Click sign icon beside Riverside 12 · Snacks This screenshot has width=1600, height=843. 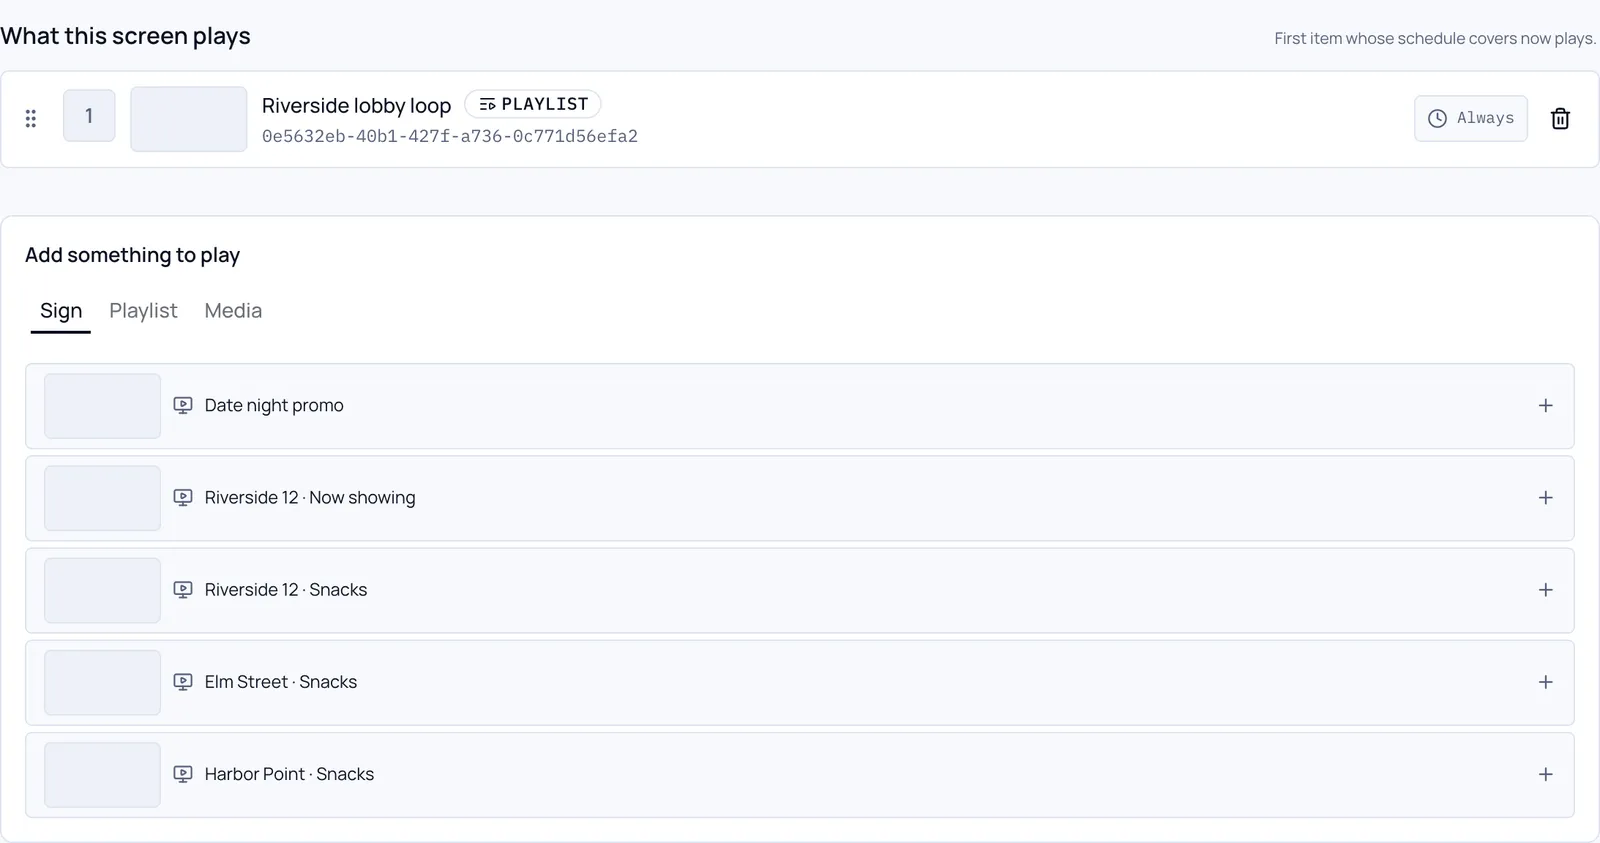pyautogui.click(x=183, y=590)
